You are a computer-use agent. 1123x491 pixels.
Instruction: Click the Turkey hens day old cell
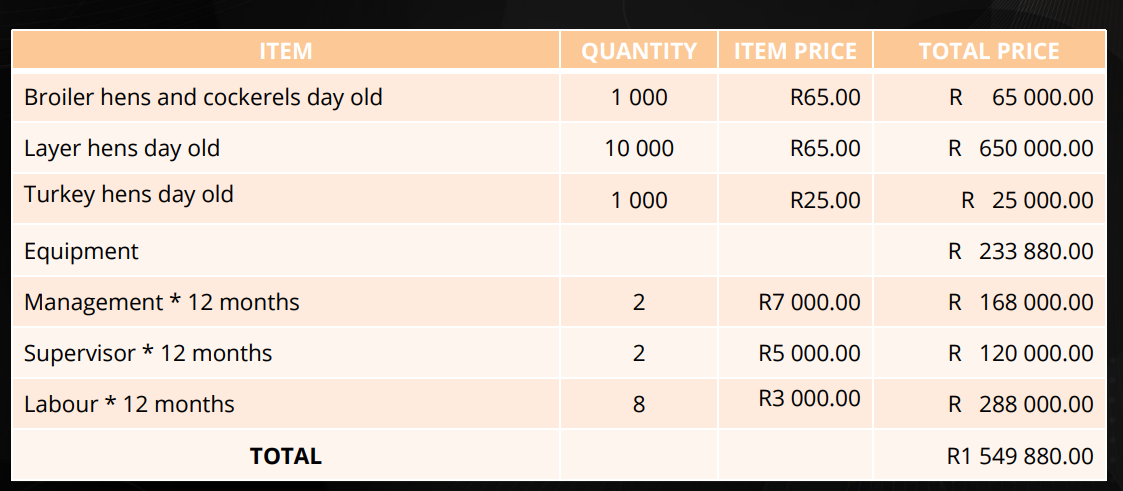click(x=129, y=194)
